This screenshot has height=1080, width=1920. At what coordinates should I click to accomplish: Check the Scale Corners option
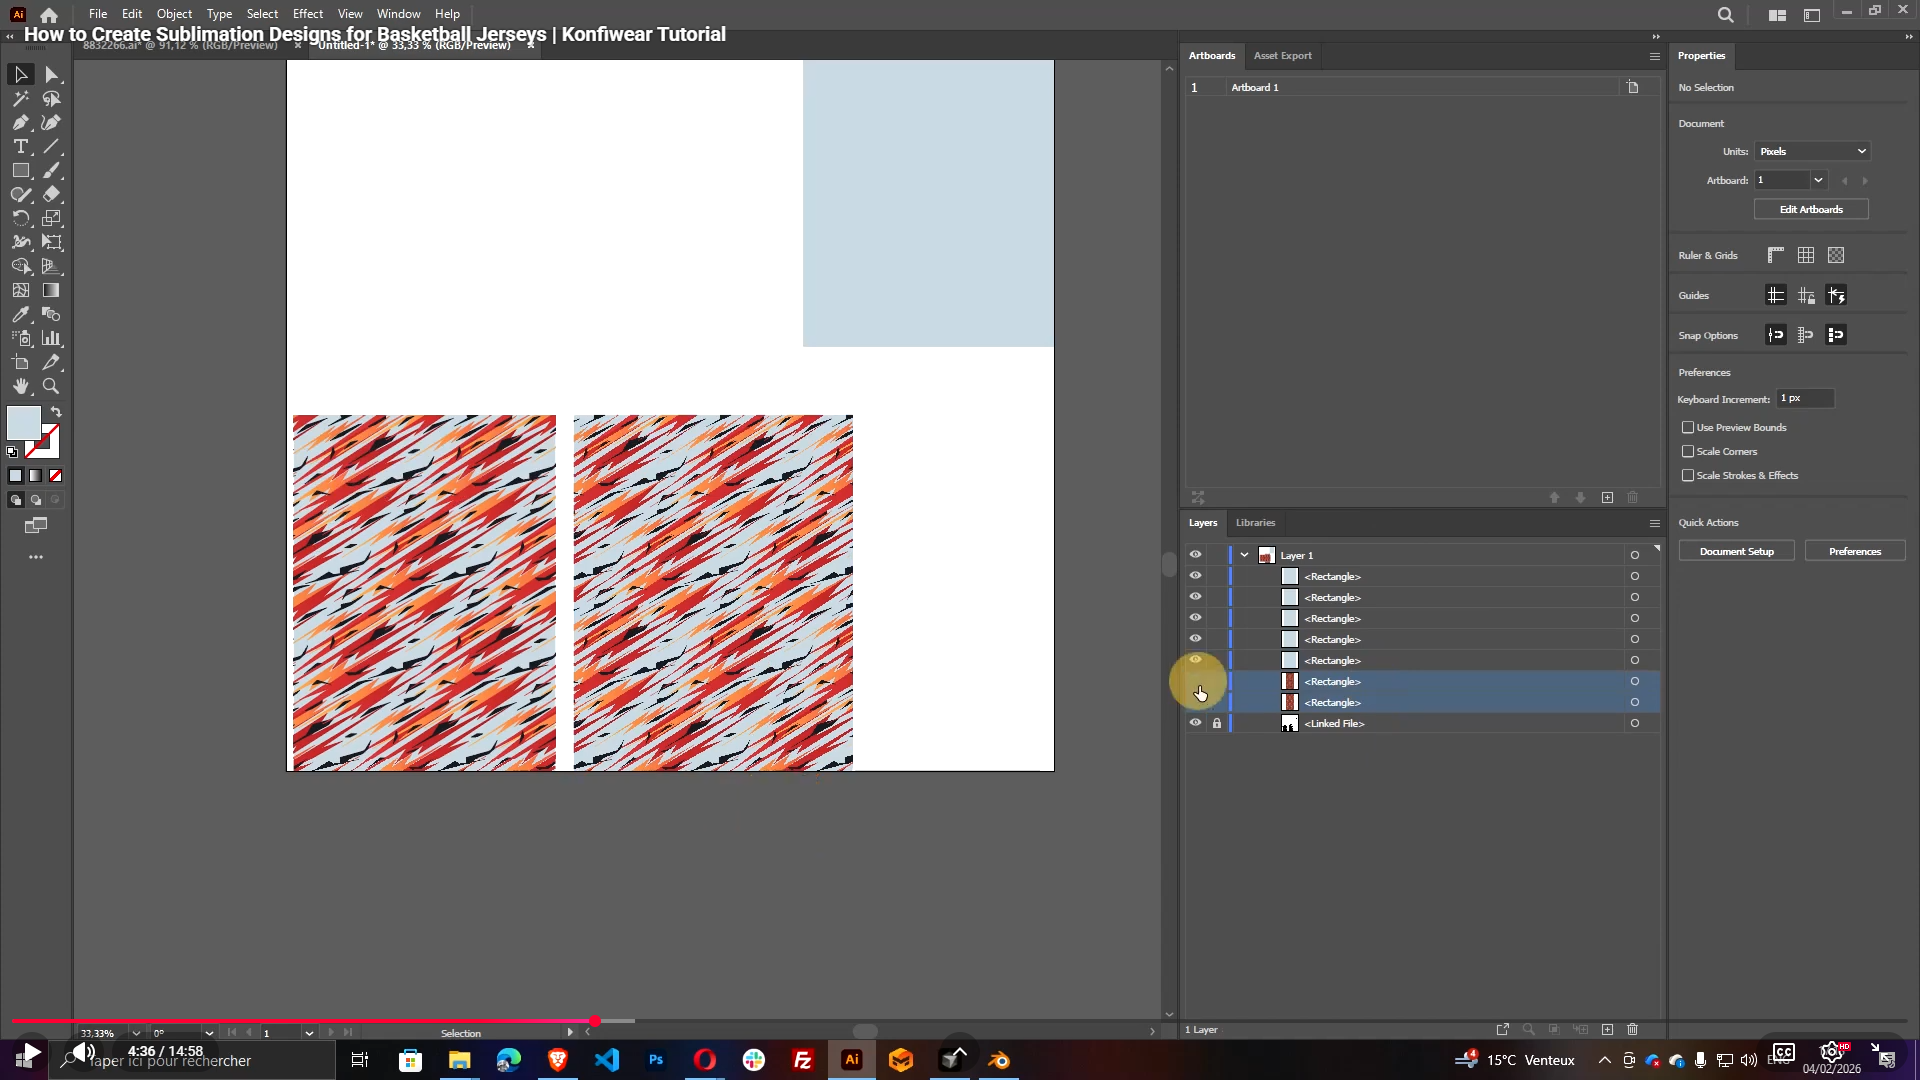click(1690, 451)
